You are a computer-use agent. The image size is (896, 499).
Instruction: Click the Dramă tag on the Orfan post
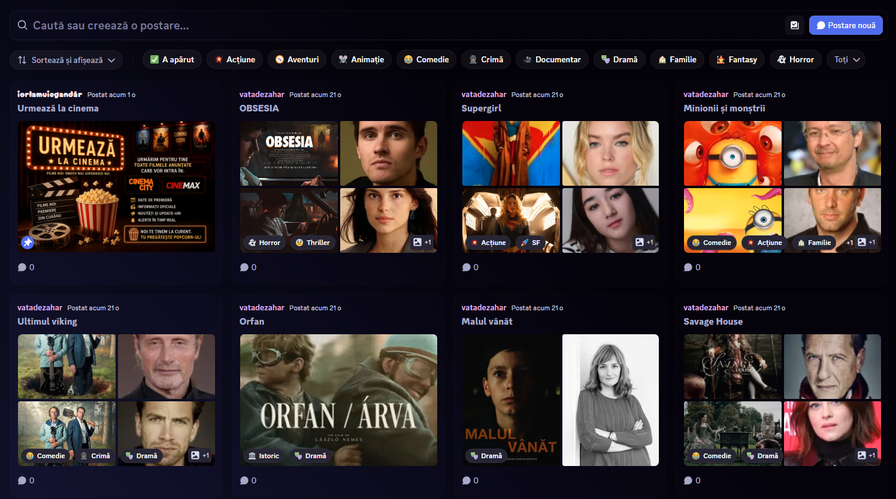pyautogui.click(x=310, y=456)
